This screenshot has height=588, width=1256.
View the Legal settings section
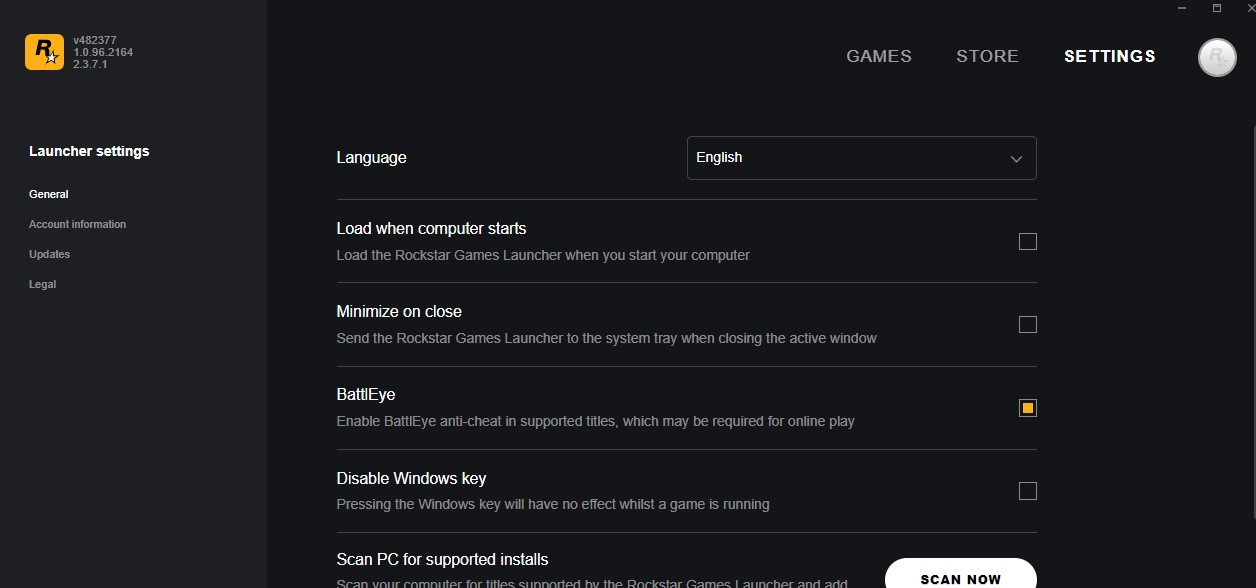[x=42, y=284]
